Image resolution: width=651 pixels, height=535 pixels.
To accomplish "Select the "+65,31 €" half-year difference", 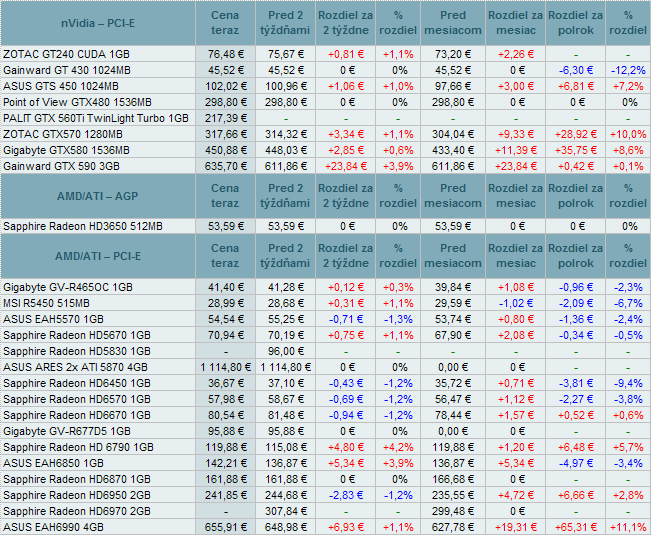I will (x=576, y=528).
